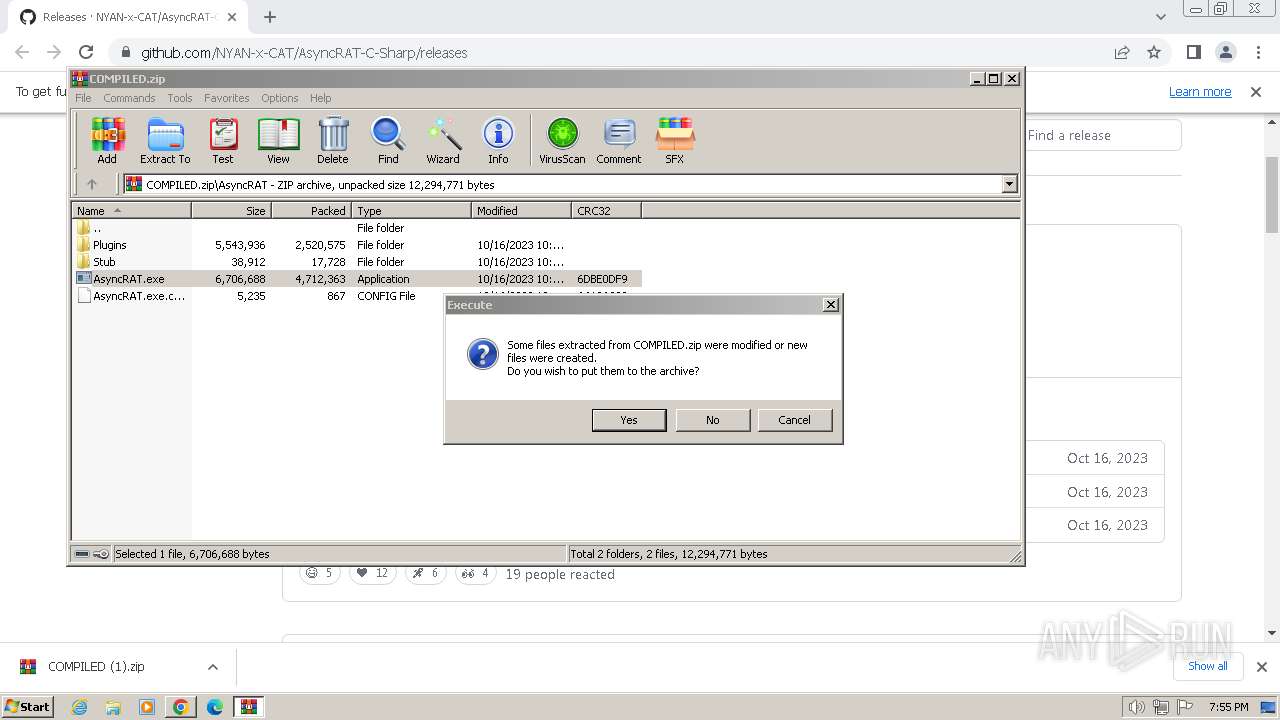Screen dimensions: 1280x720
Task: Select the parent '..' folder row
Action: click(x=357, y=228)
